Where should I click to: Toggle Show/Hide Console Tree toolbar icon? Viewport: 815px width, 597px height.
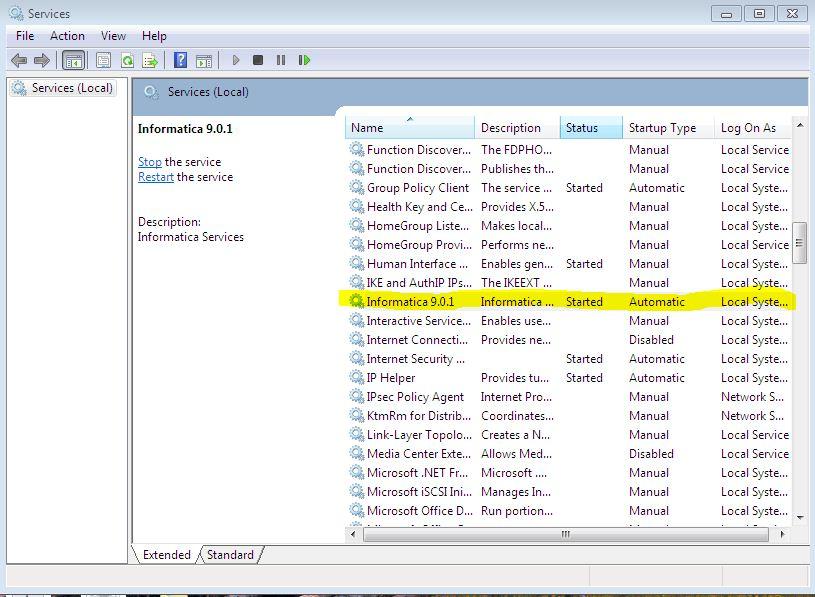[x=73, y=60]
